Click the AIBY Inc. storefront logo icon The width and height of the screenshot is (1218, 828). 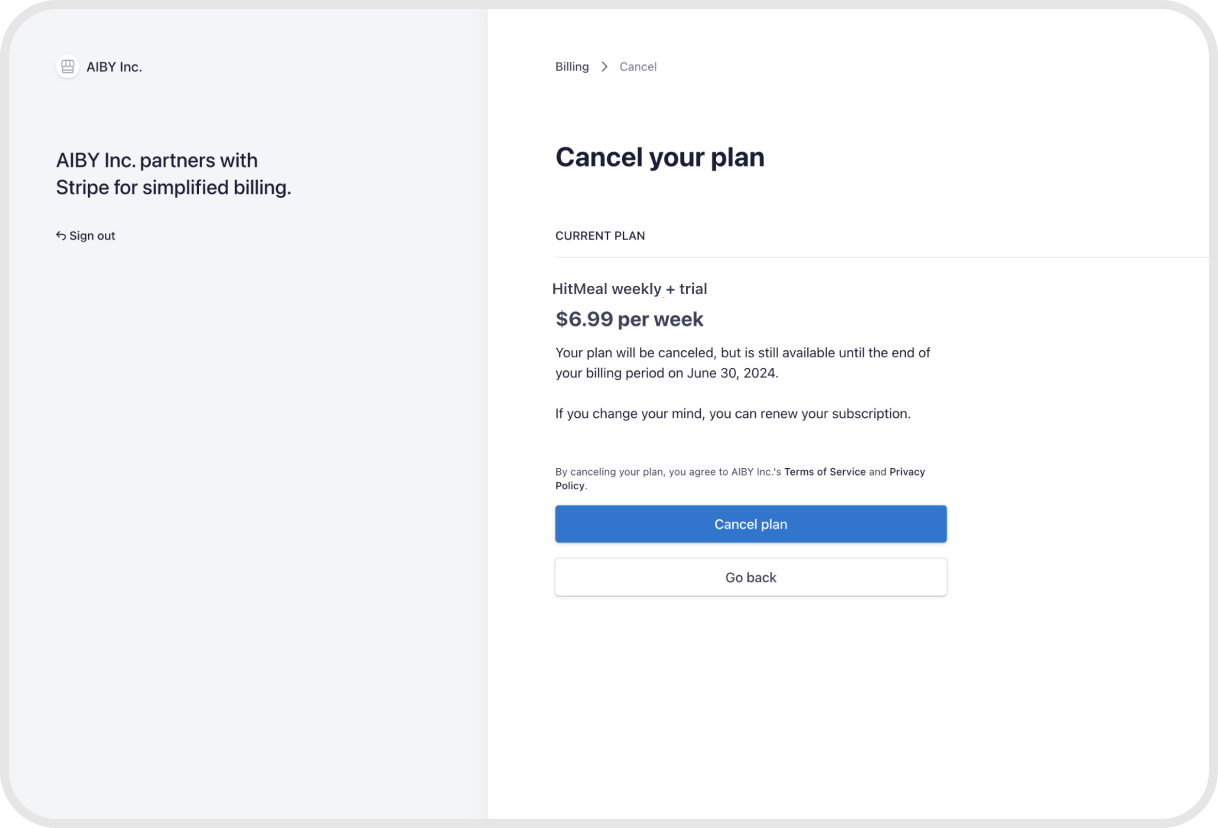68,67
